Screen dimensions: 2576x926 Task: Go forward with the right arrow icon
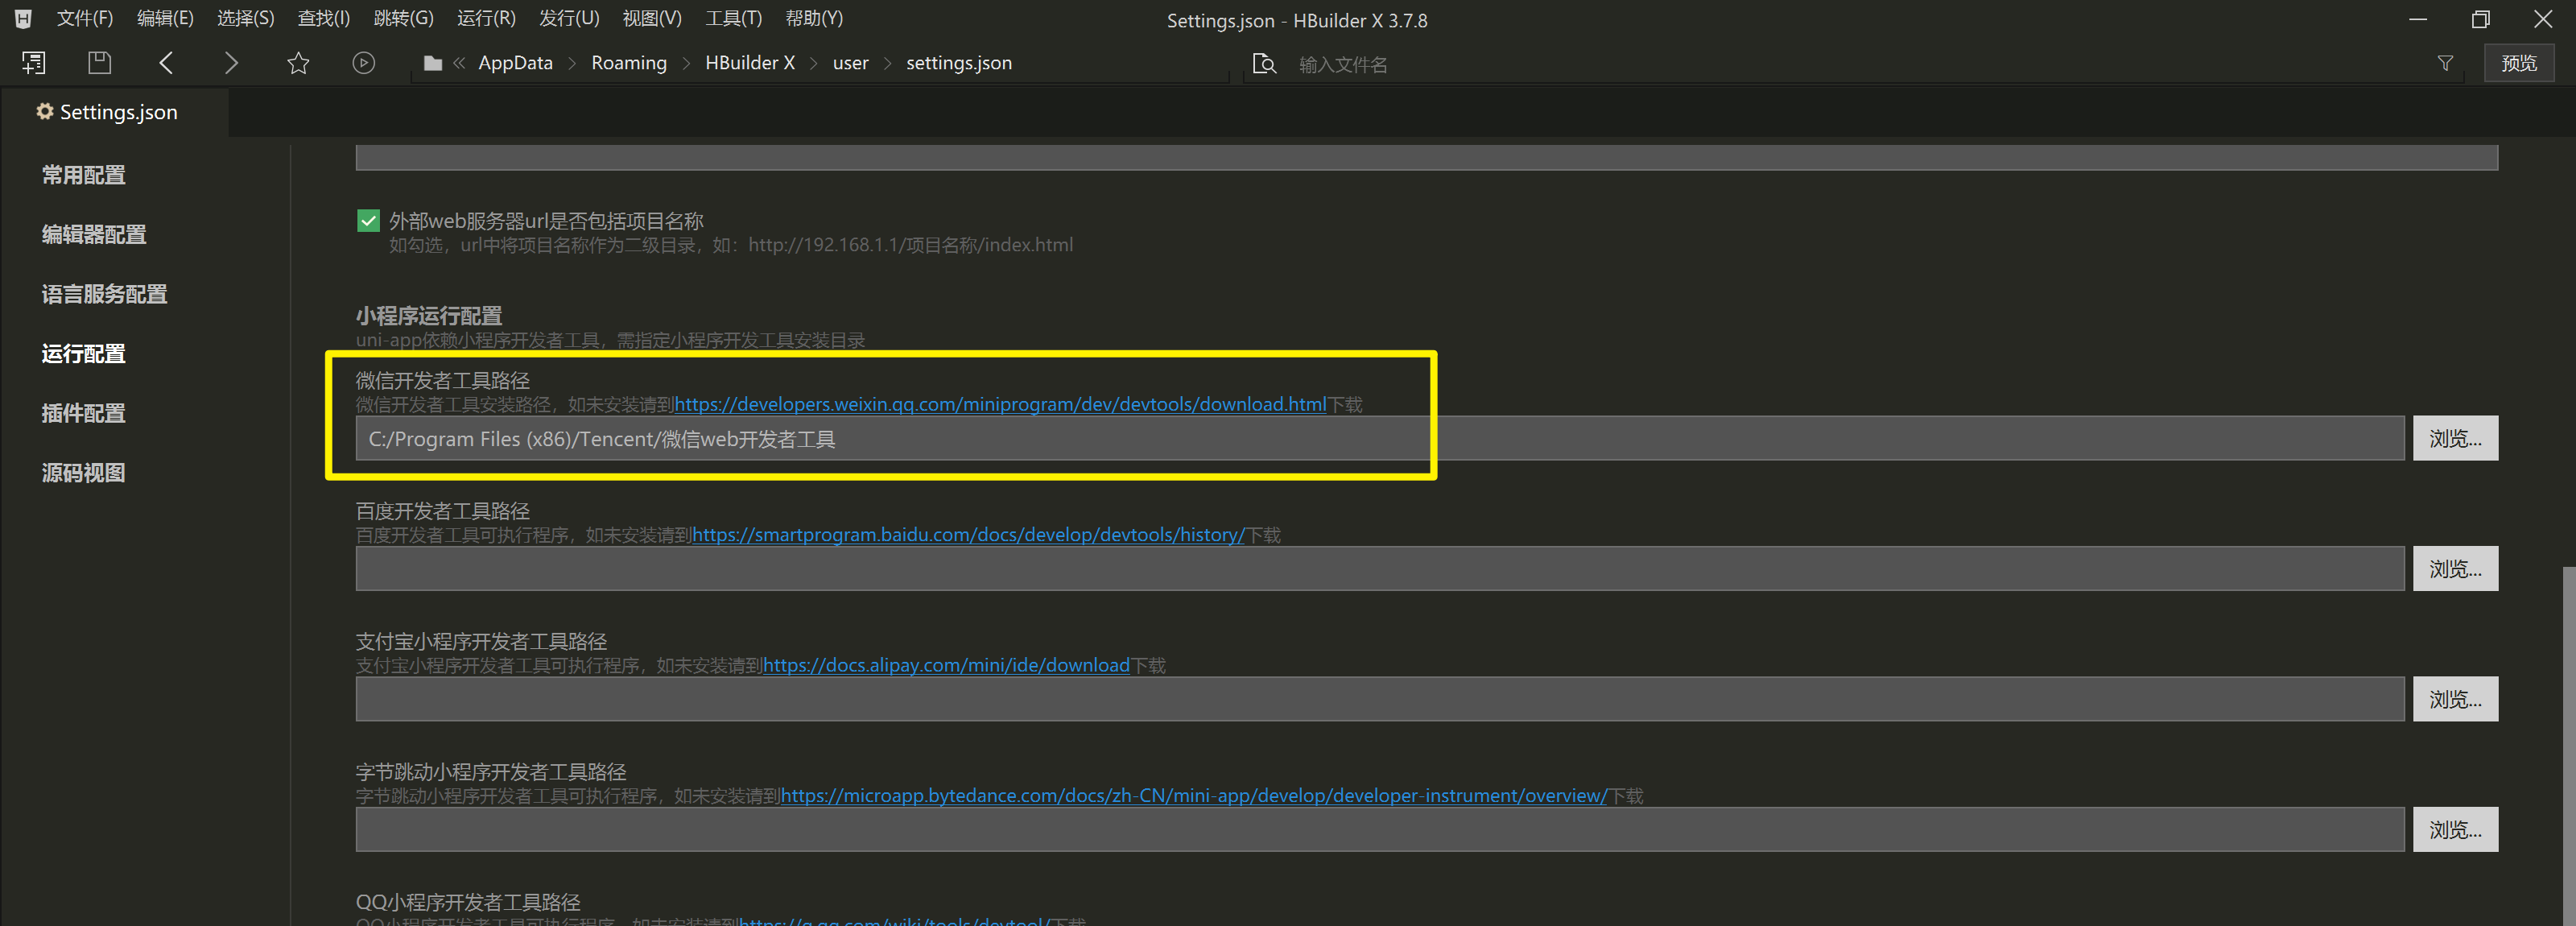tap(231, 63)
